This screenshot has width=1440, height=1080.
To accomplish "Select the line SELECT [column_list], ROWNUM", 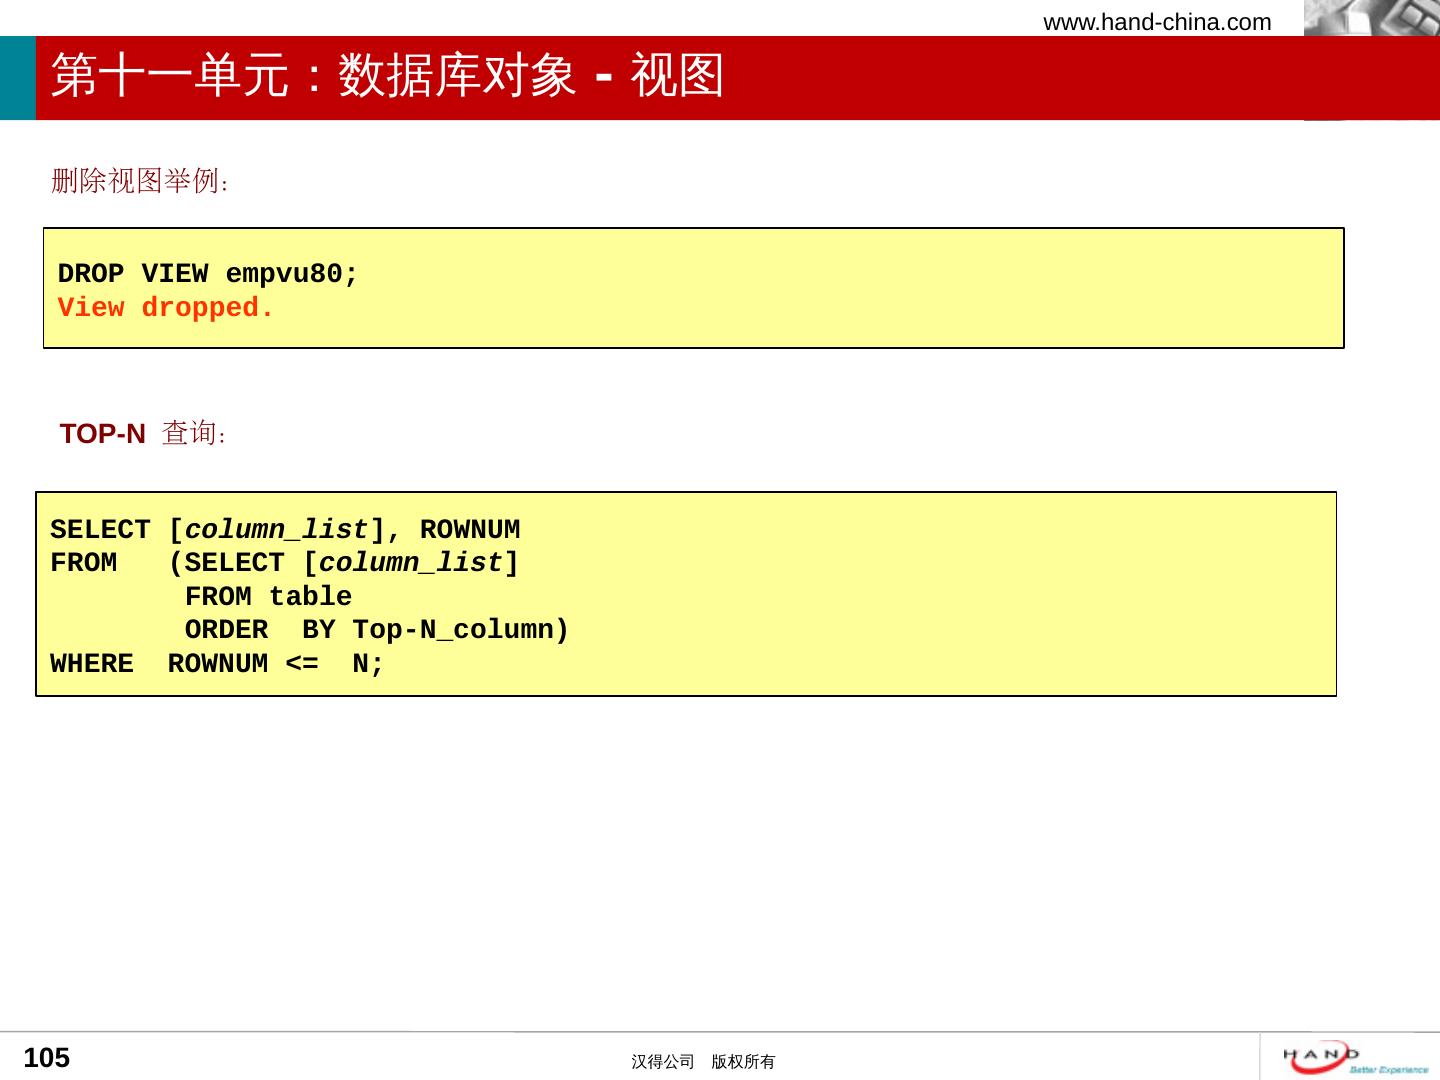I will tap(285, 530).
